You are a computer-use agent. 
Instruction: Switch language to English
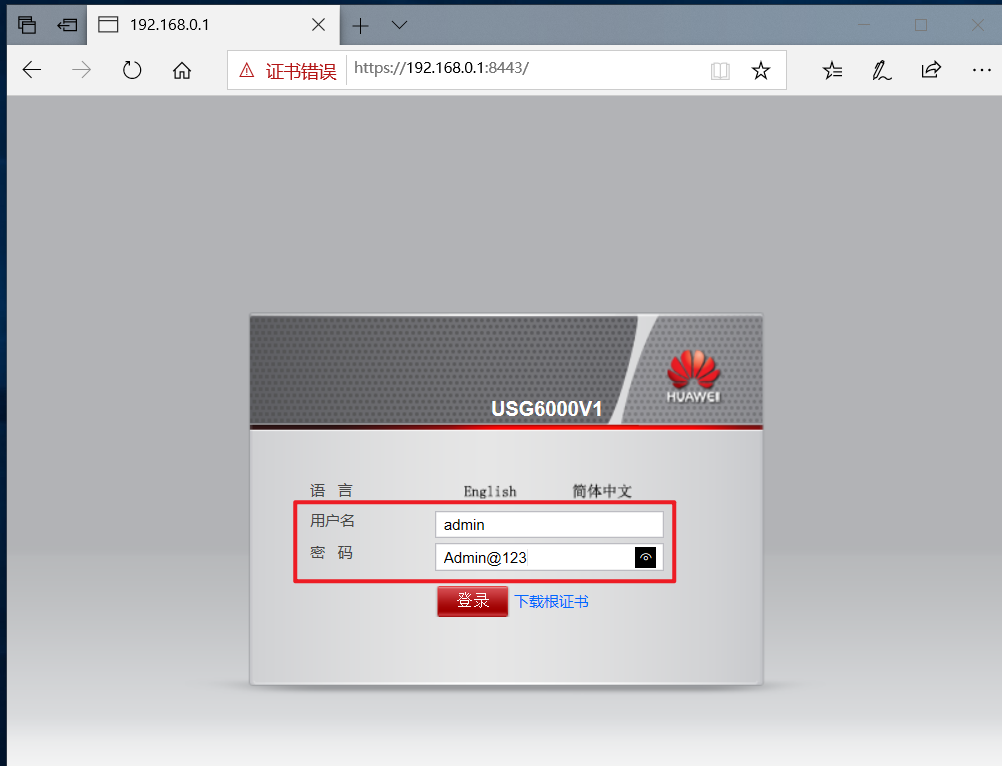click(x=490, y=491)
